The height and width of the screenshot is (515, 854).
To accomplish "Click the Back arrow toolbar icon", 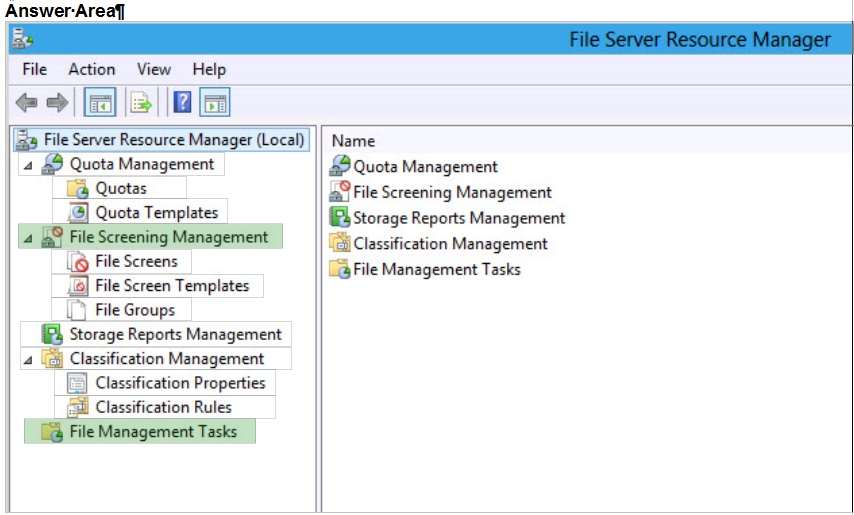I will point(26,102).
